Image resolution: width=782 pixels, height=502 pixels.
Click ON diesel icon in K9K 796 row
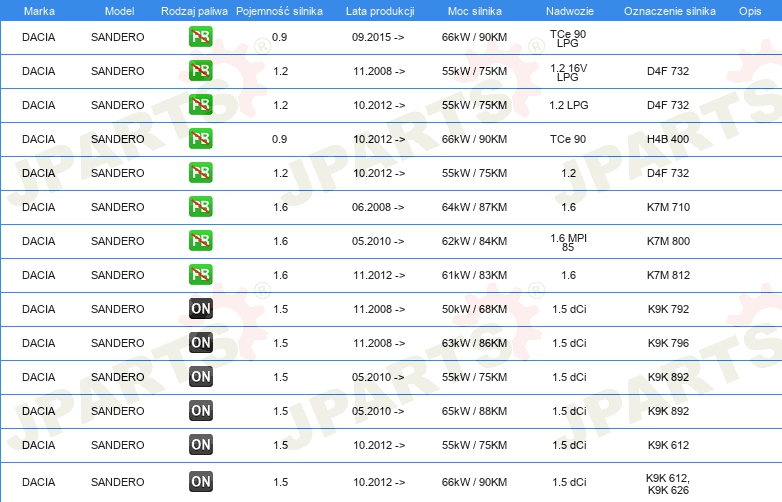tap(200, 342)
